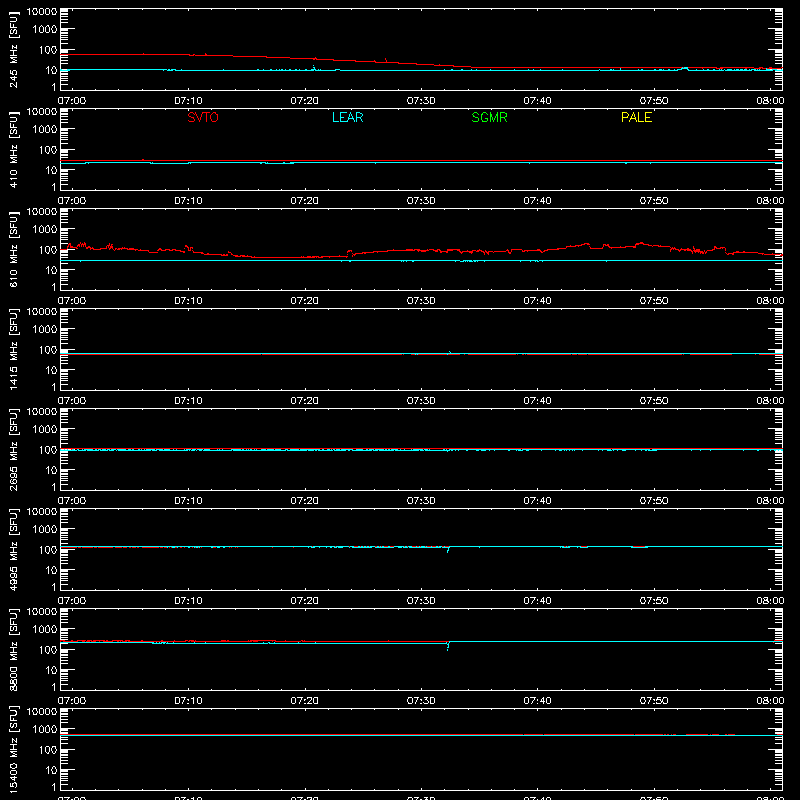Click the 07:00 tick under the 1415 MHz panel

[x=72, y=401]
